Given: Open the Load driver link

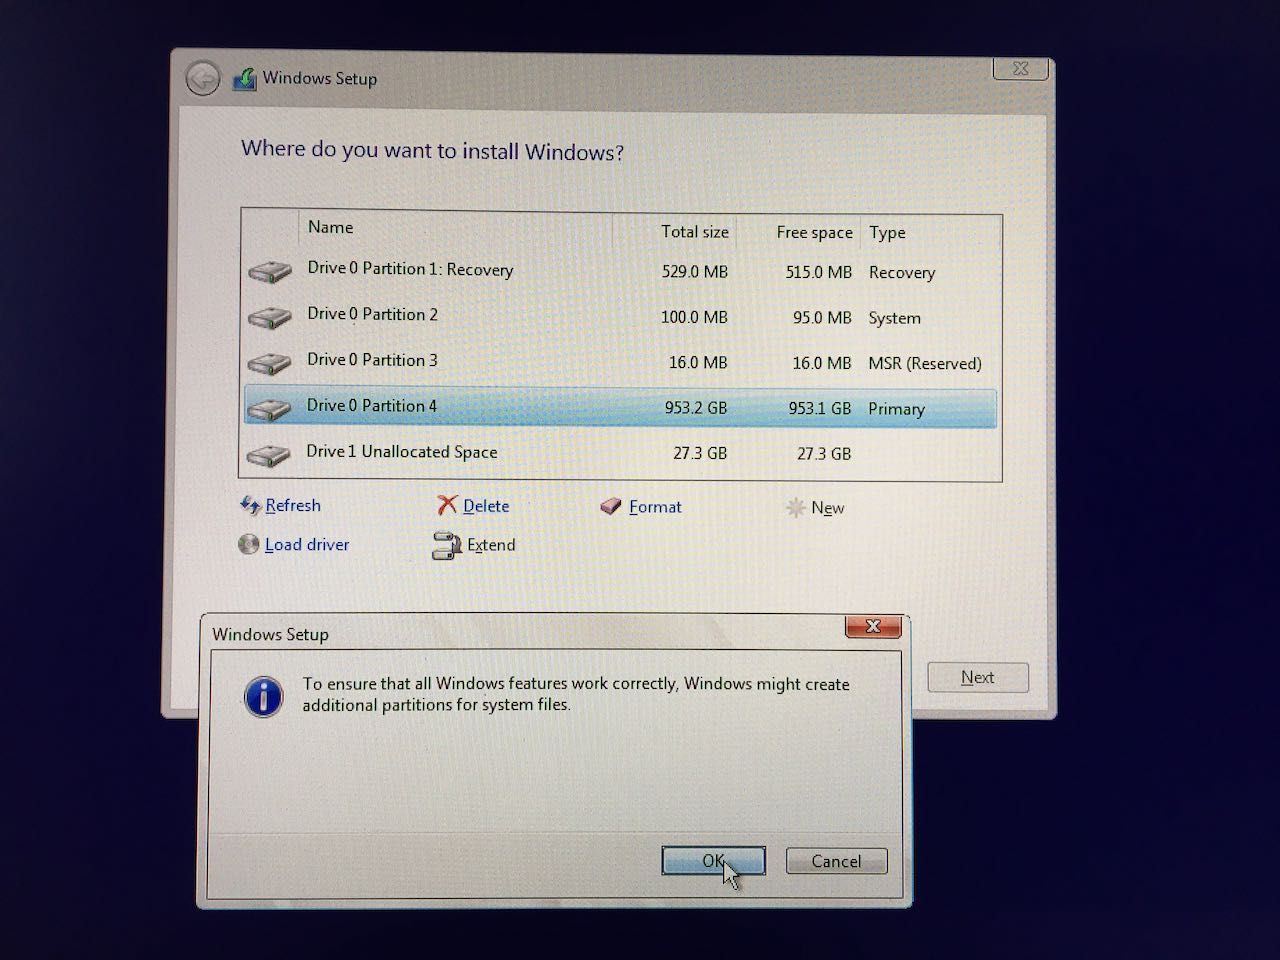Looking at the screenshot, I should click(x=307, y=544).
